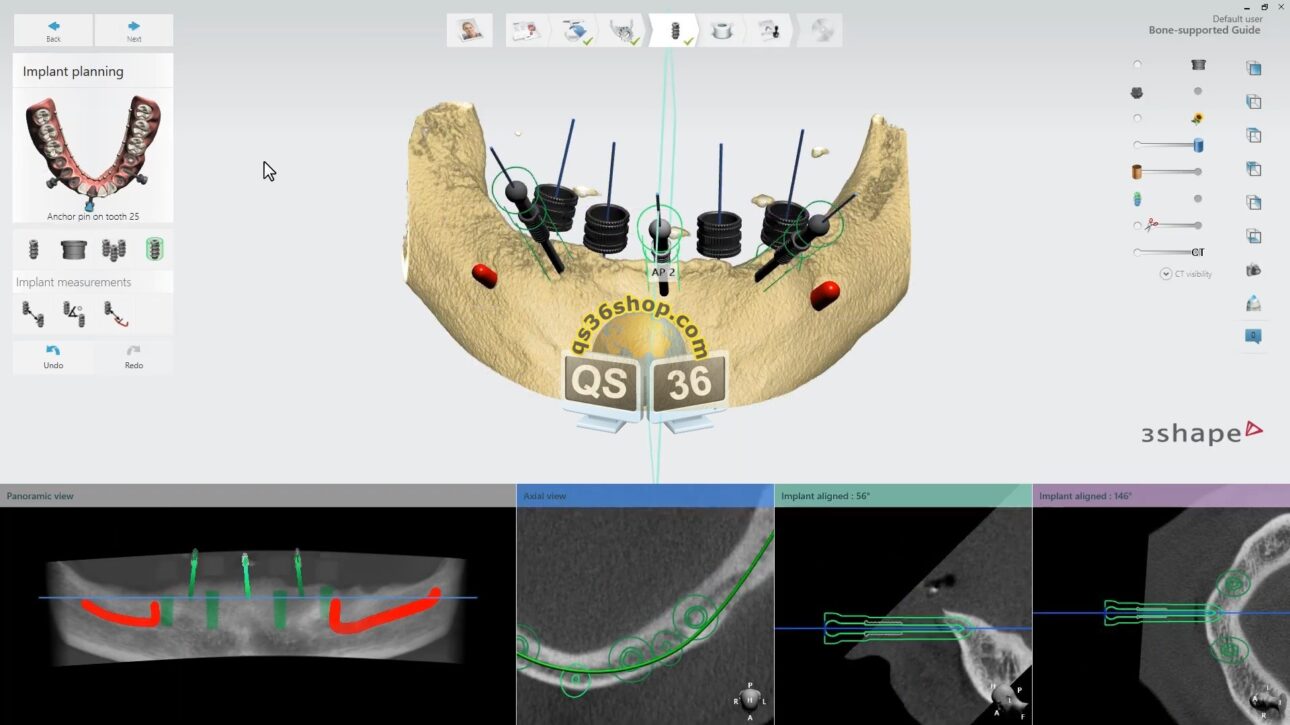
Task: Click the camera screenshot icon in right sidebar
Action: 1253,270
